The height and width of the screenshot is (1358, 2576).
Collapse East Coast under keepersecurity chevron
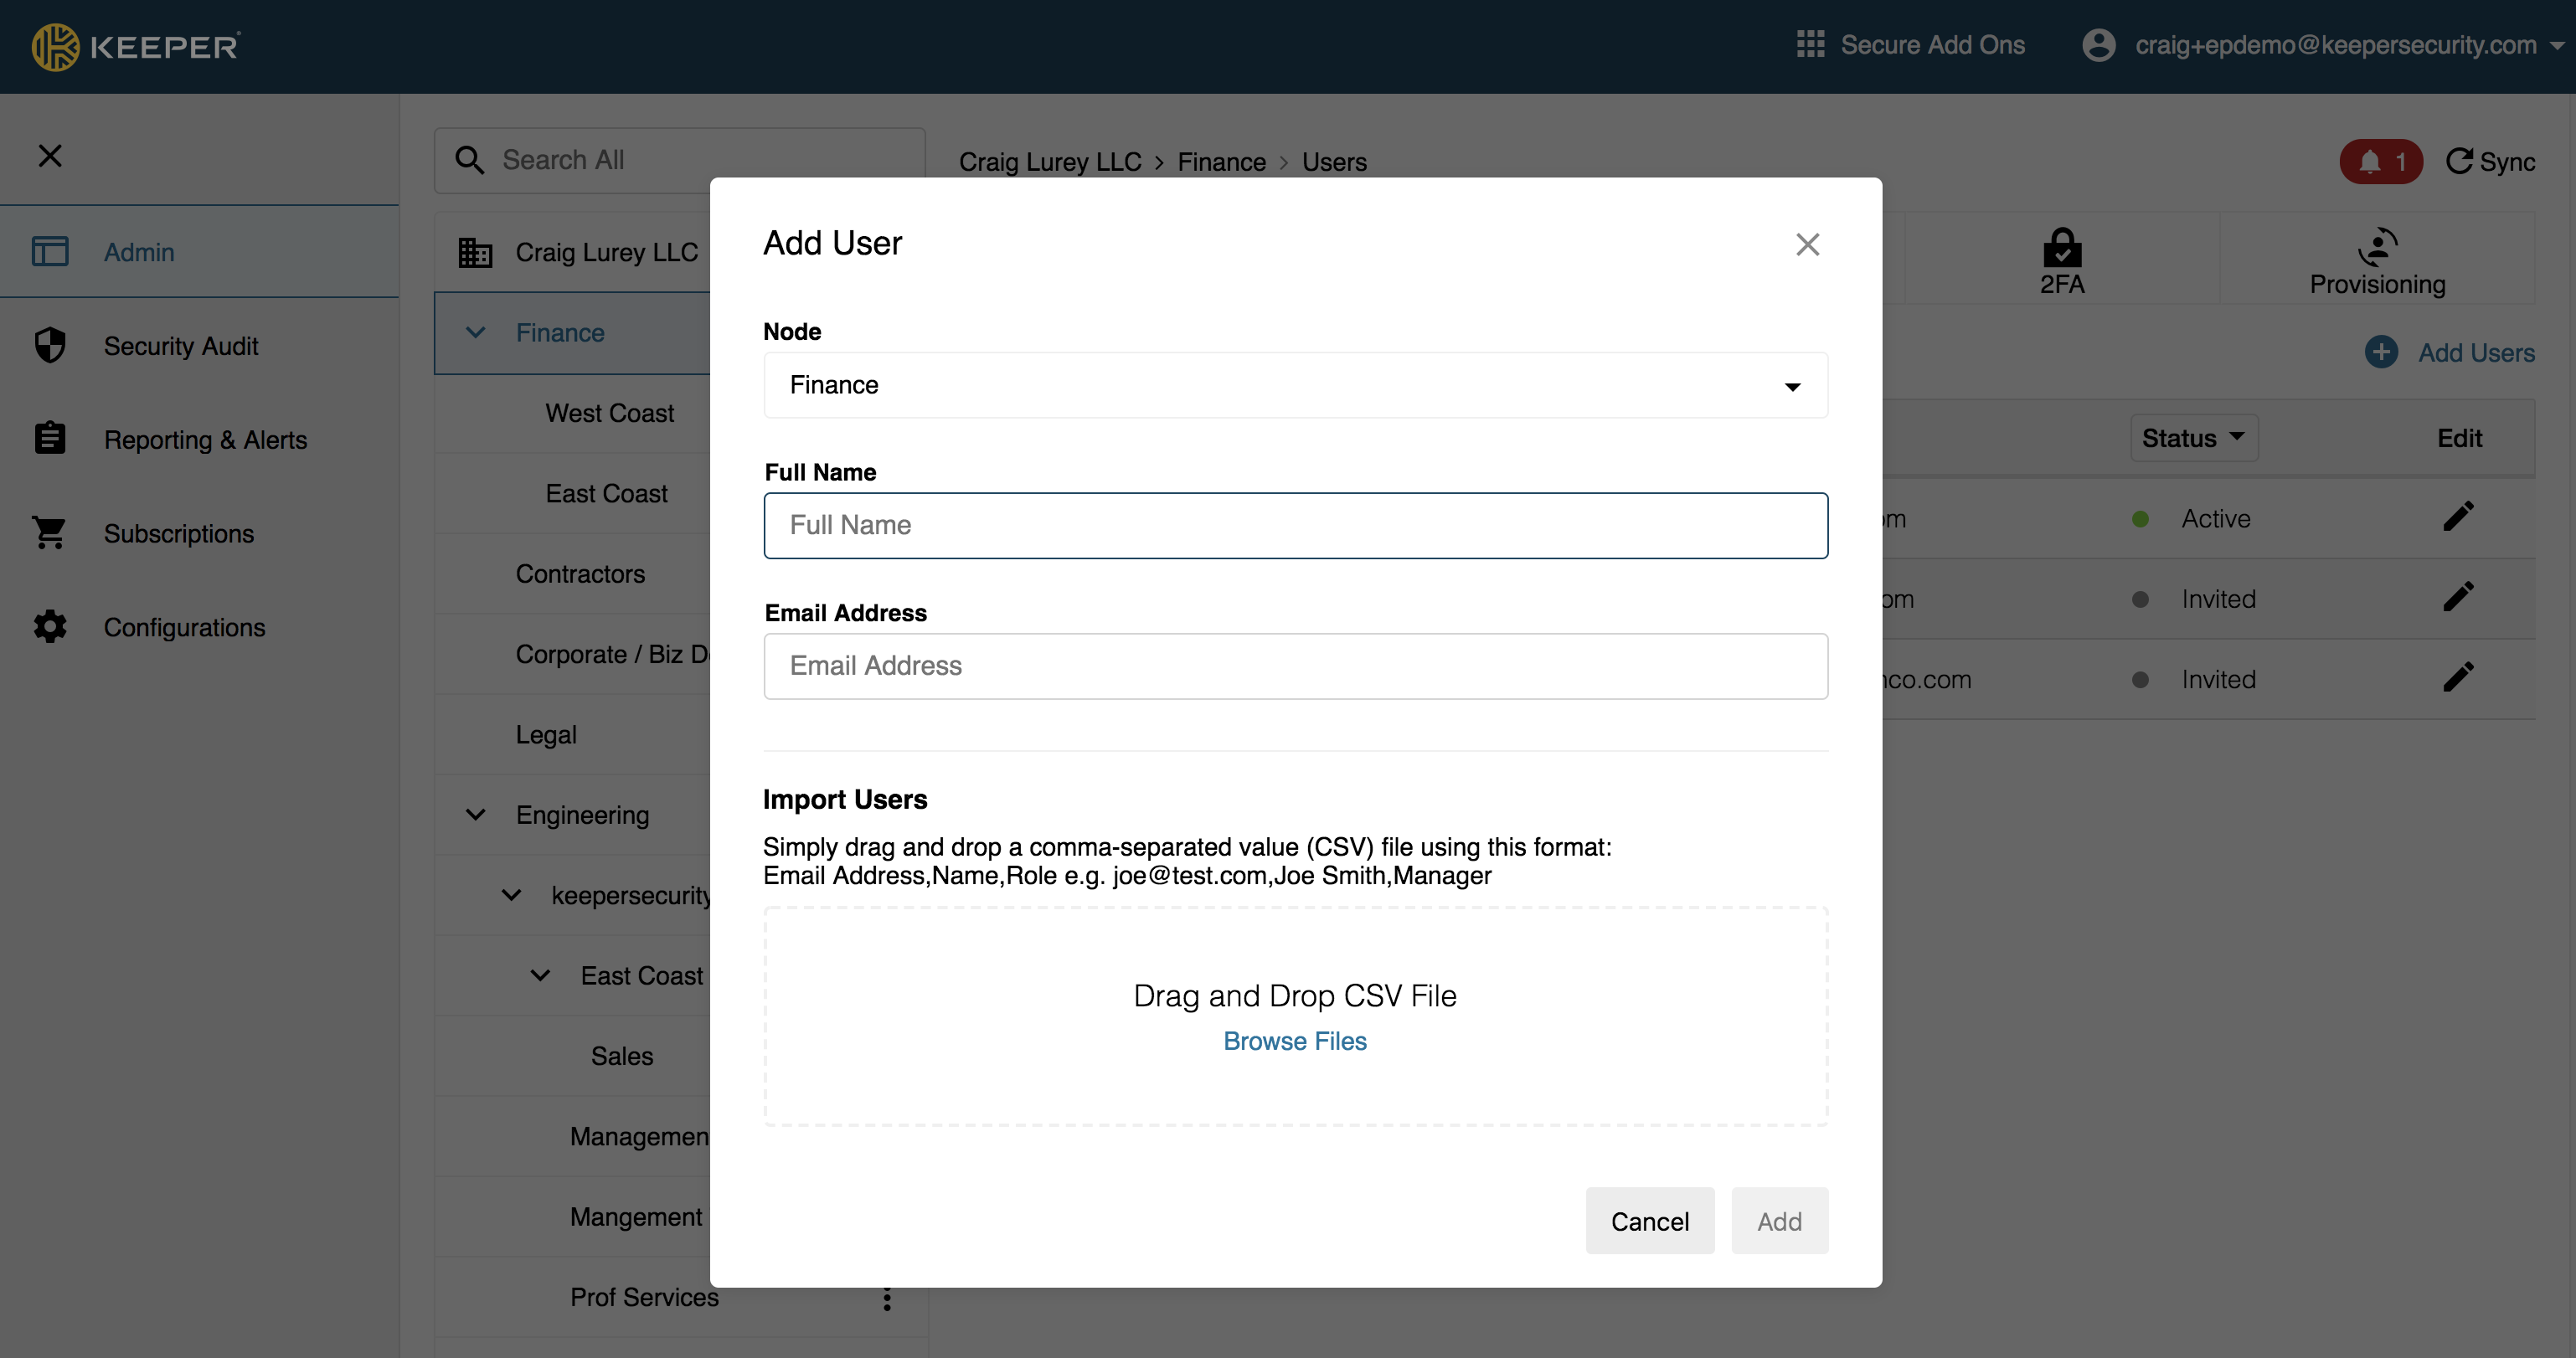tap(540, 975)
